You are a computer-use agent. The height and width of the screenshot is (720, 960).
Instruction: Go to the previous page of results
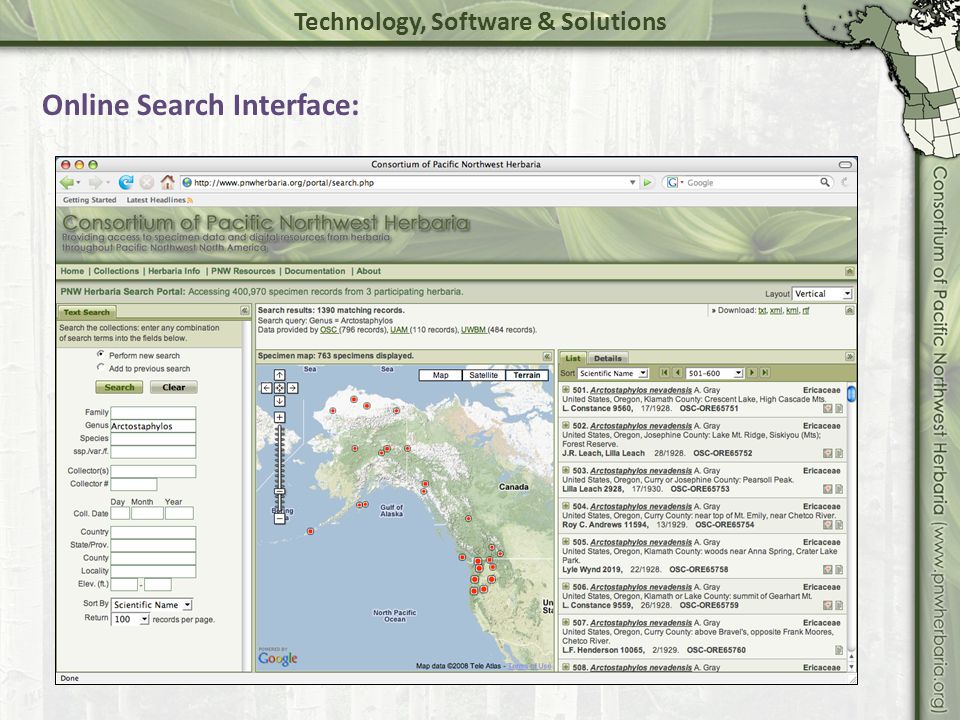pos(678,373)
